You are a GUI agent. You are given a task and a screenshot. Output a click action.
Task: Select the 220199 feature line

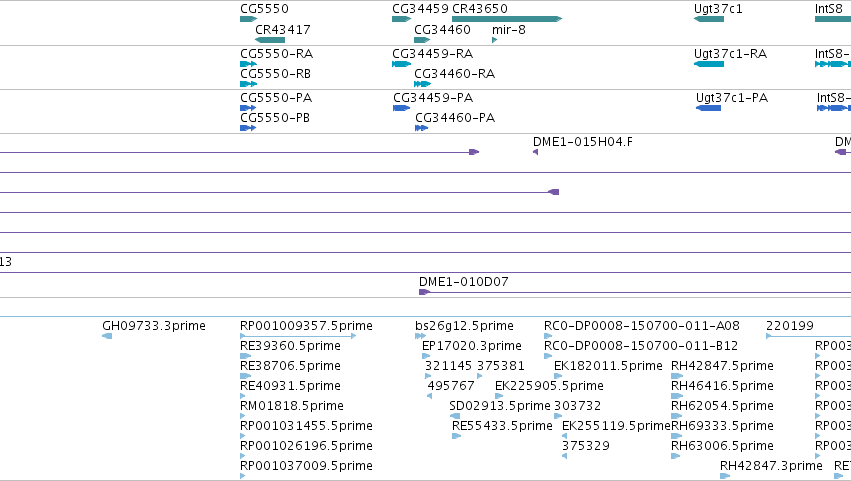coord(808,336)
